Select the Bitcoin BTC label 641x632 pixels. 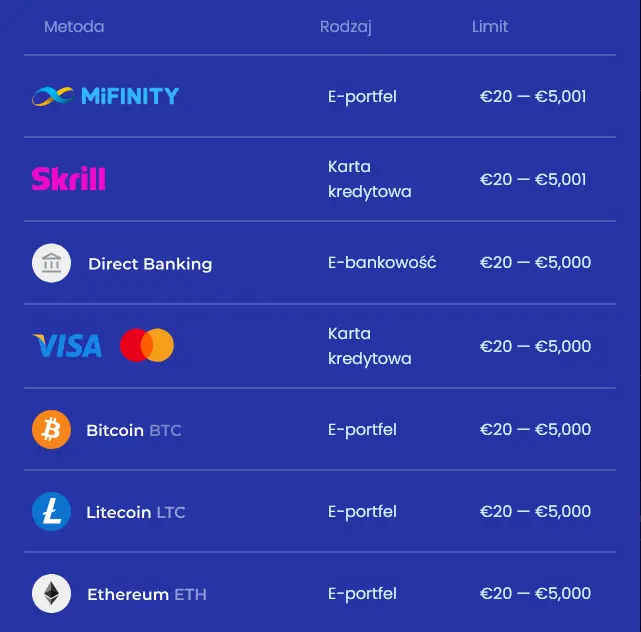pyautogui.click(x=134, y=430)
